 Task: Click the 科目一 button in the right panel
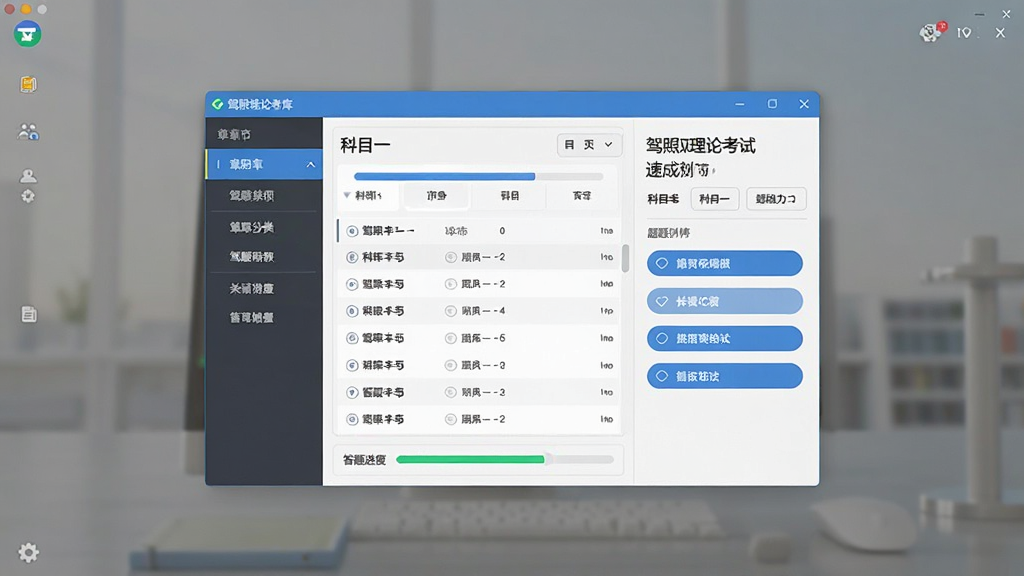coord(714,199)
